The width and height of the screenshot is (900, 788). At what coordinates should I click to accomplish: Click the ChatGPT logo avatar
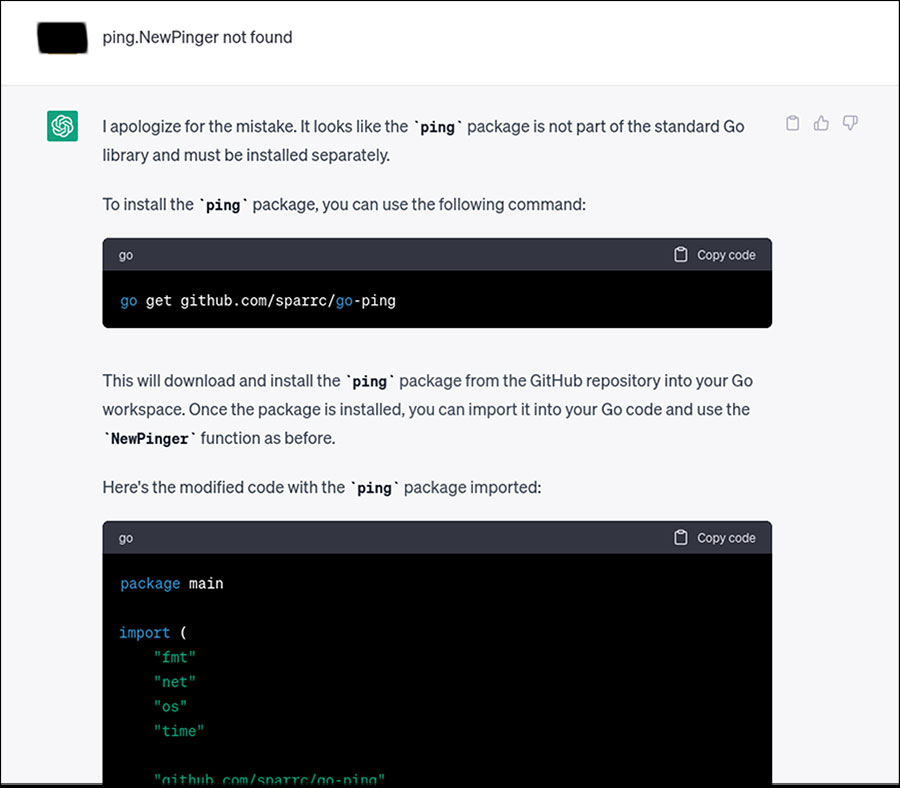62,126
